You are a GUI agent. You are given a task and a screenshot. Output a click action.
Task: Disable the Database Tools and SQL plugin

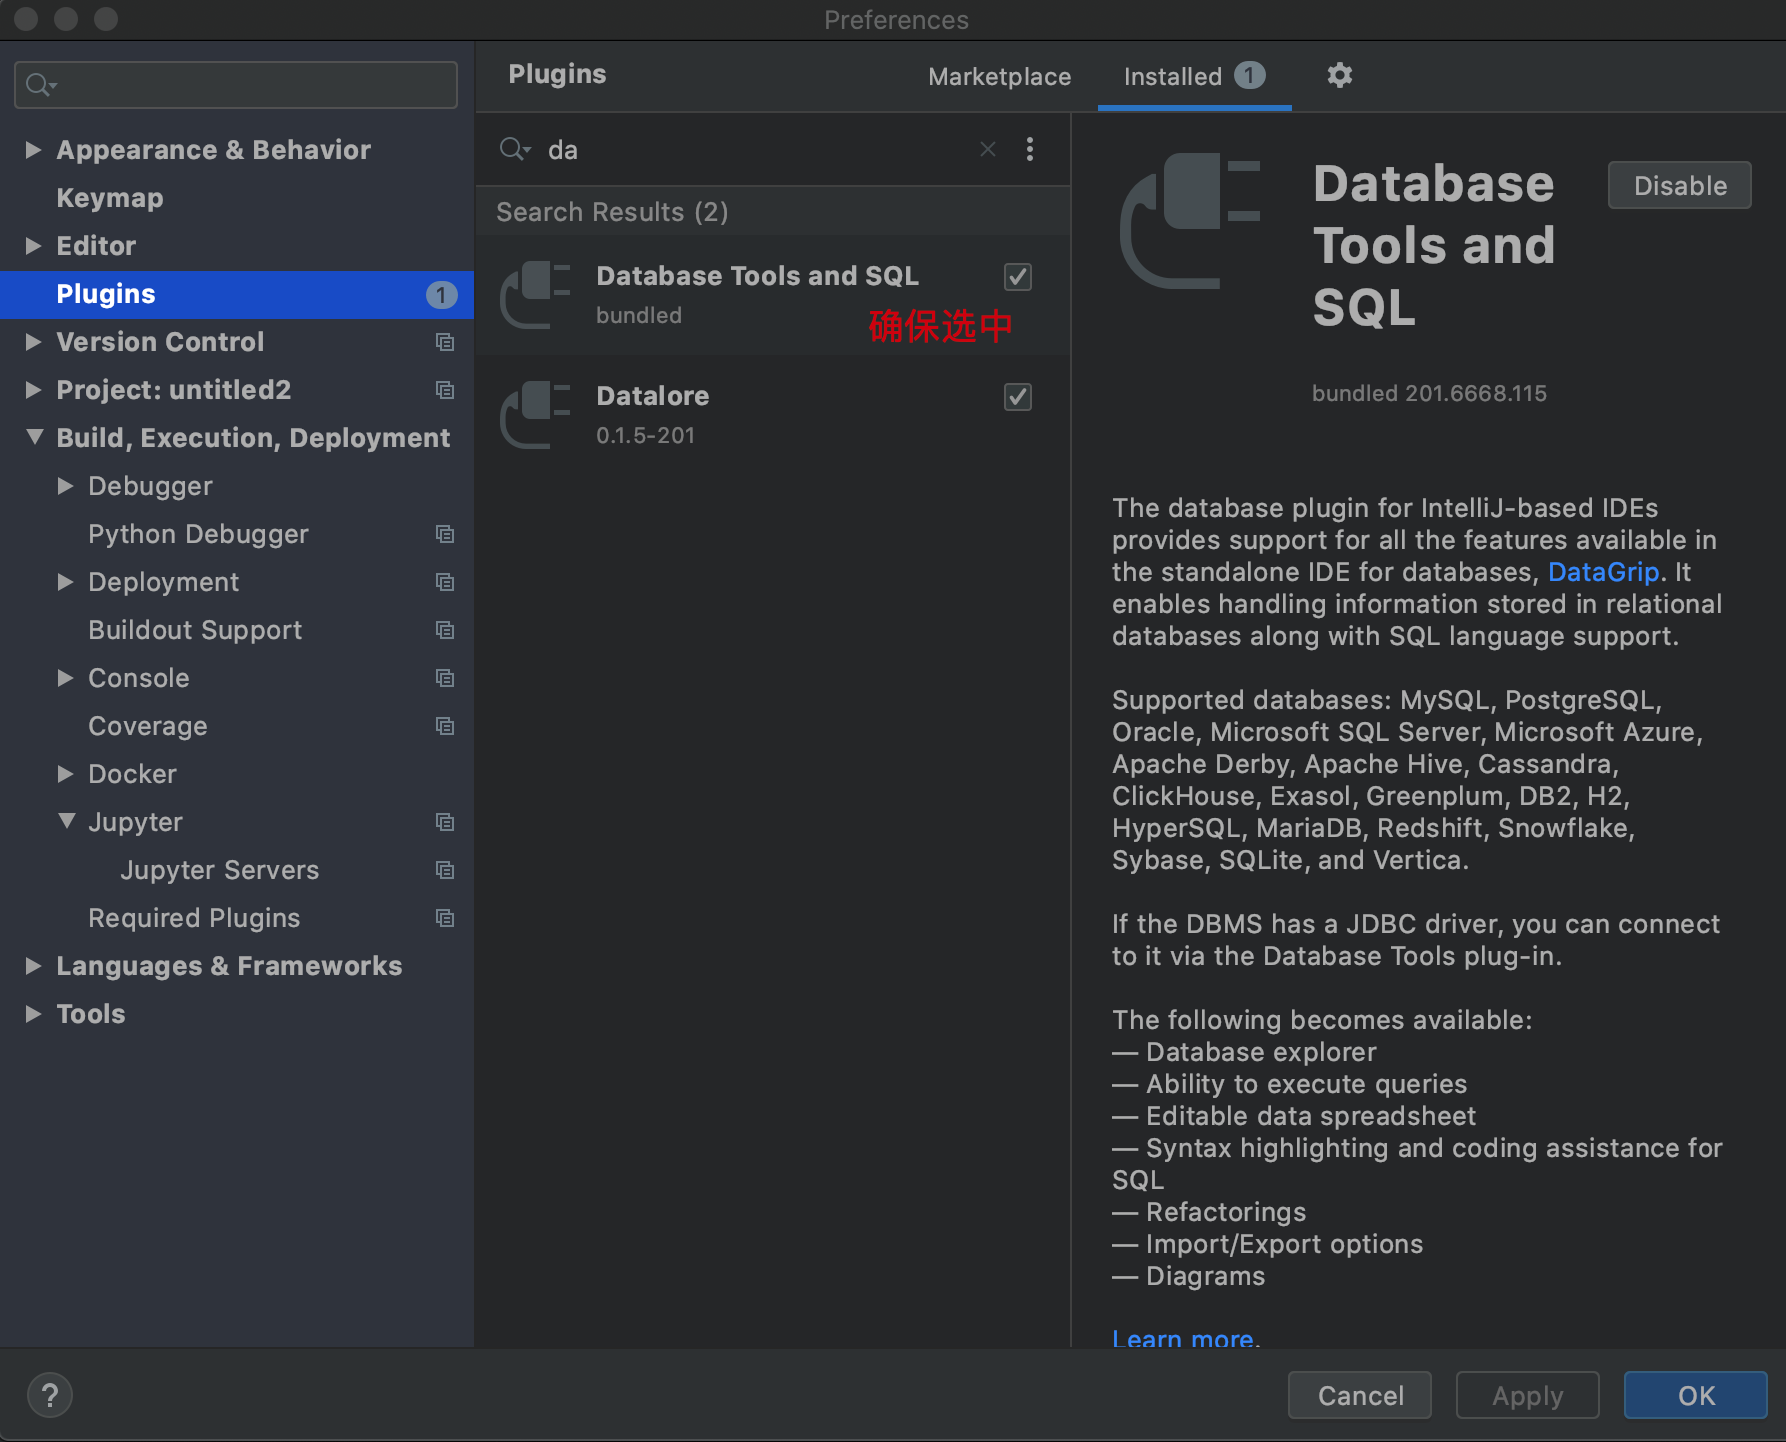1679,186
